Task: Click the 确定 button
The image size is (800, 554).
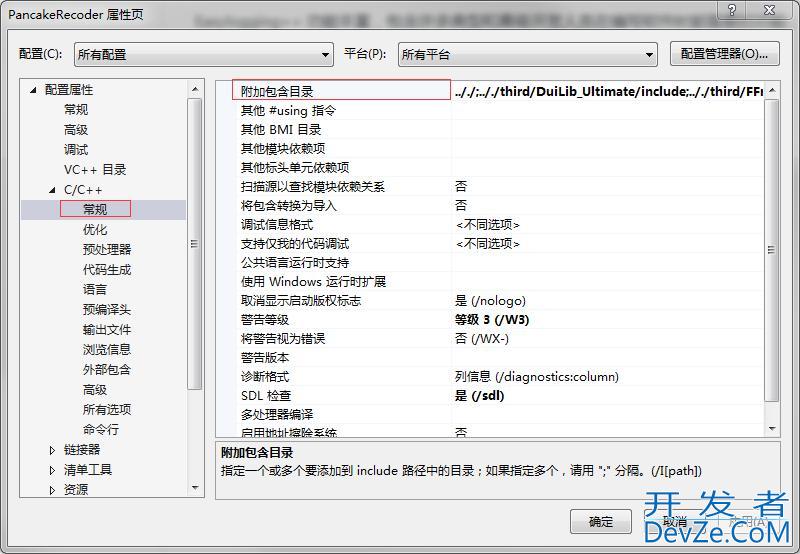Action: coord(601,521)
